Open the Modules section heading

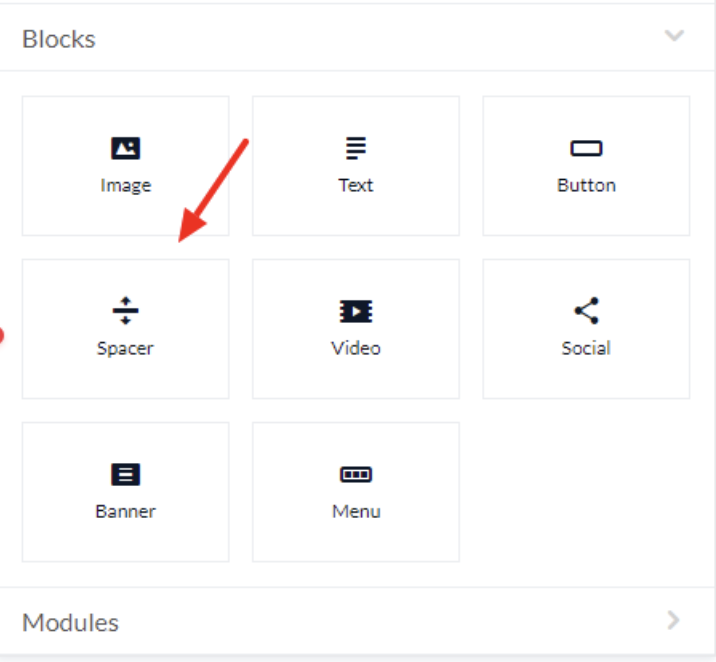point(70,623)
